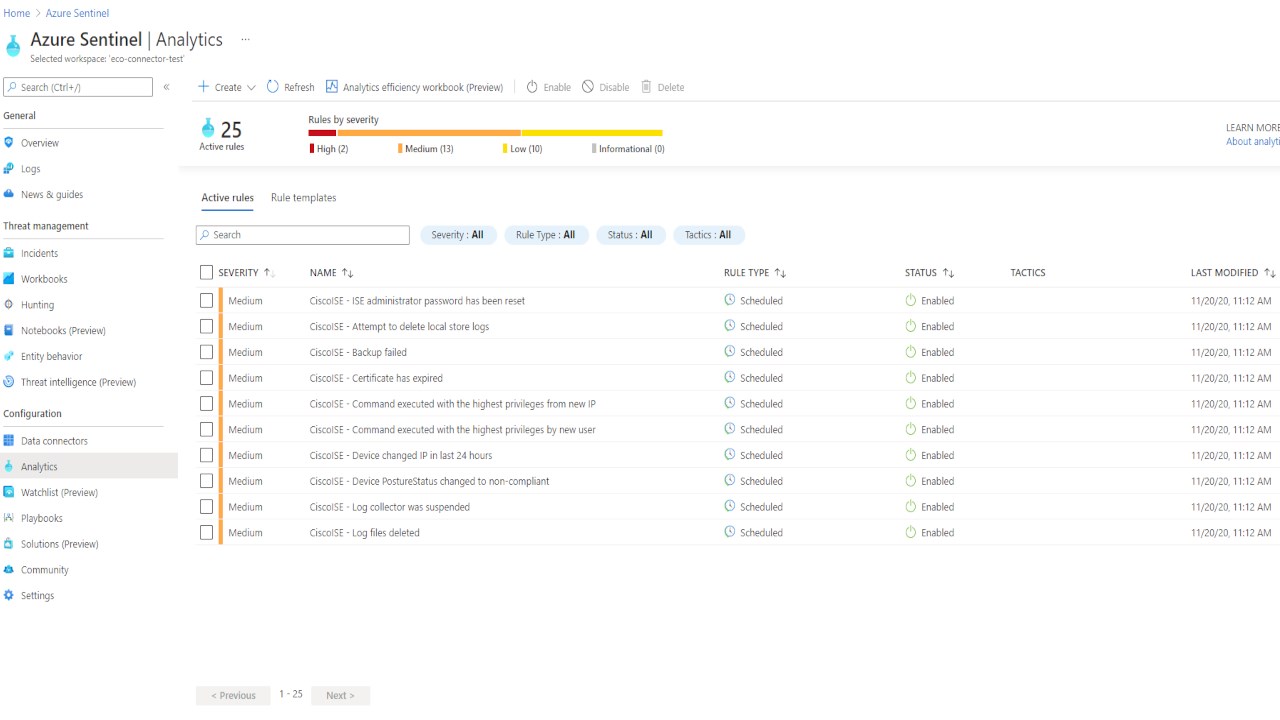Open the Severity : All filter
Screen dimensions: 1280x720
pos(458,235)
